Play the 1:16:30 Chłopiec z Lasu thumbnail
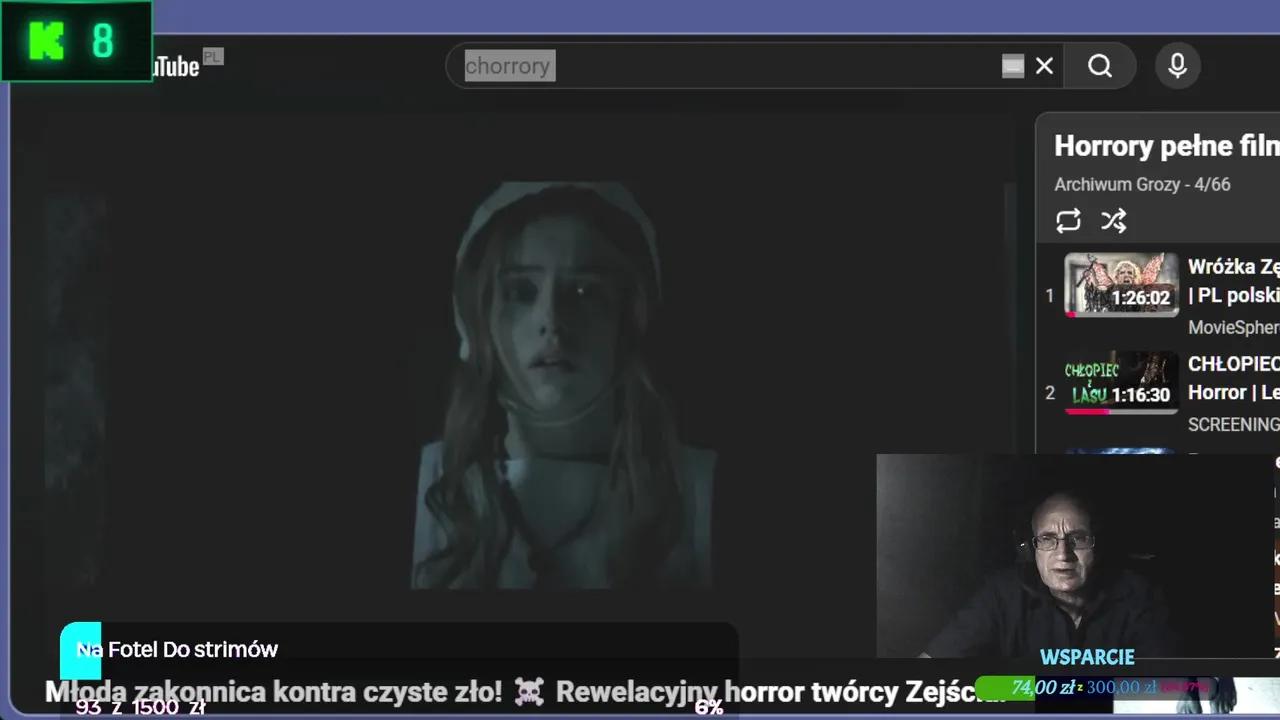The width and height of the screenshot is (1280, 720). pos(1121,382)
